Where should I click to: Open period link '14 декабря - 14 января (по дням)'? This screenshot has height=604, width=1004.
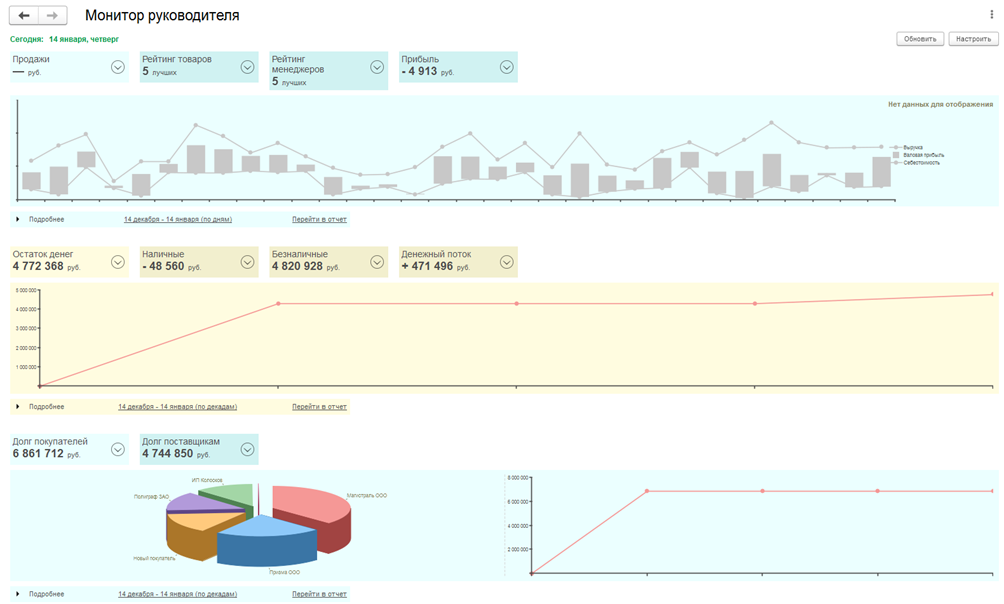coord(178,219)
